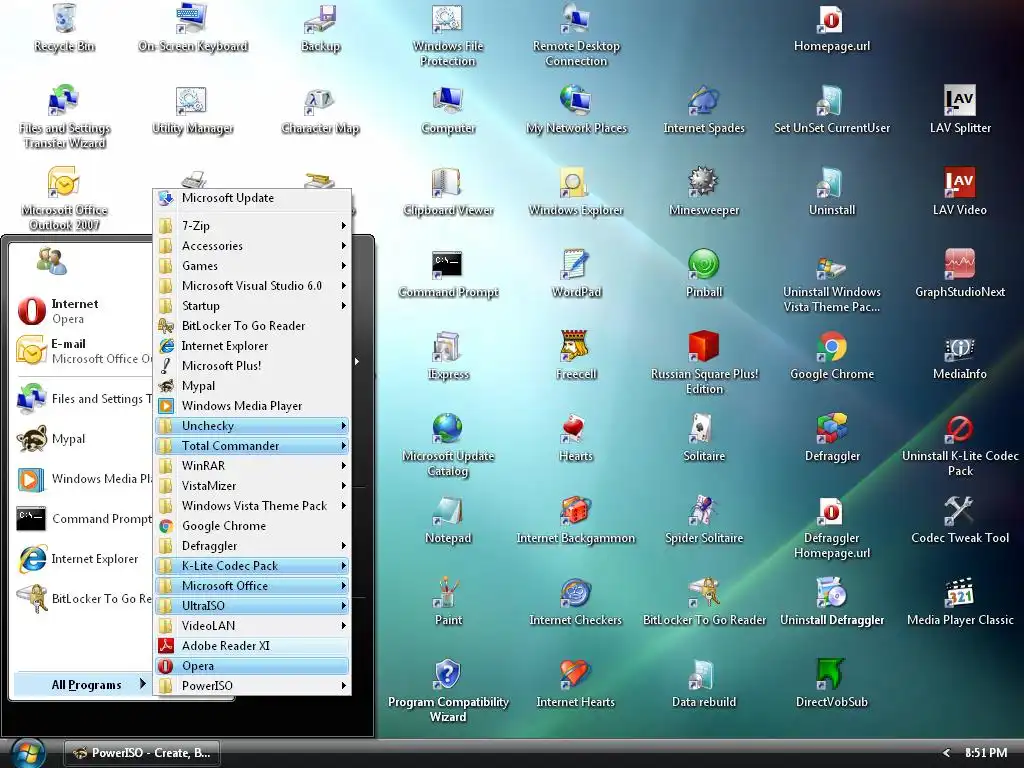Expand the PowerISO submenu
The image size is (1024, 768).
pos(252,686)
